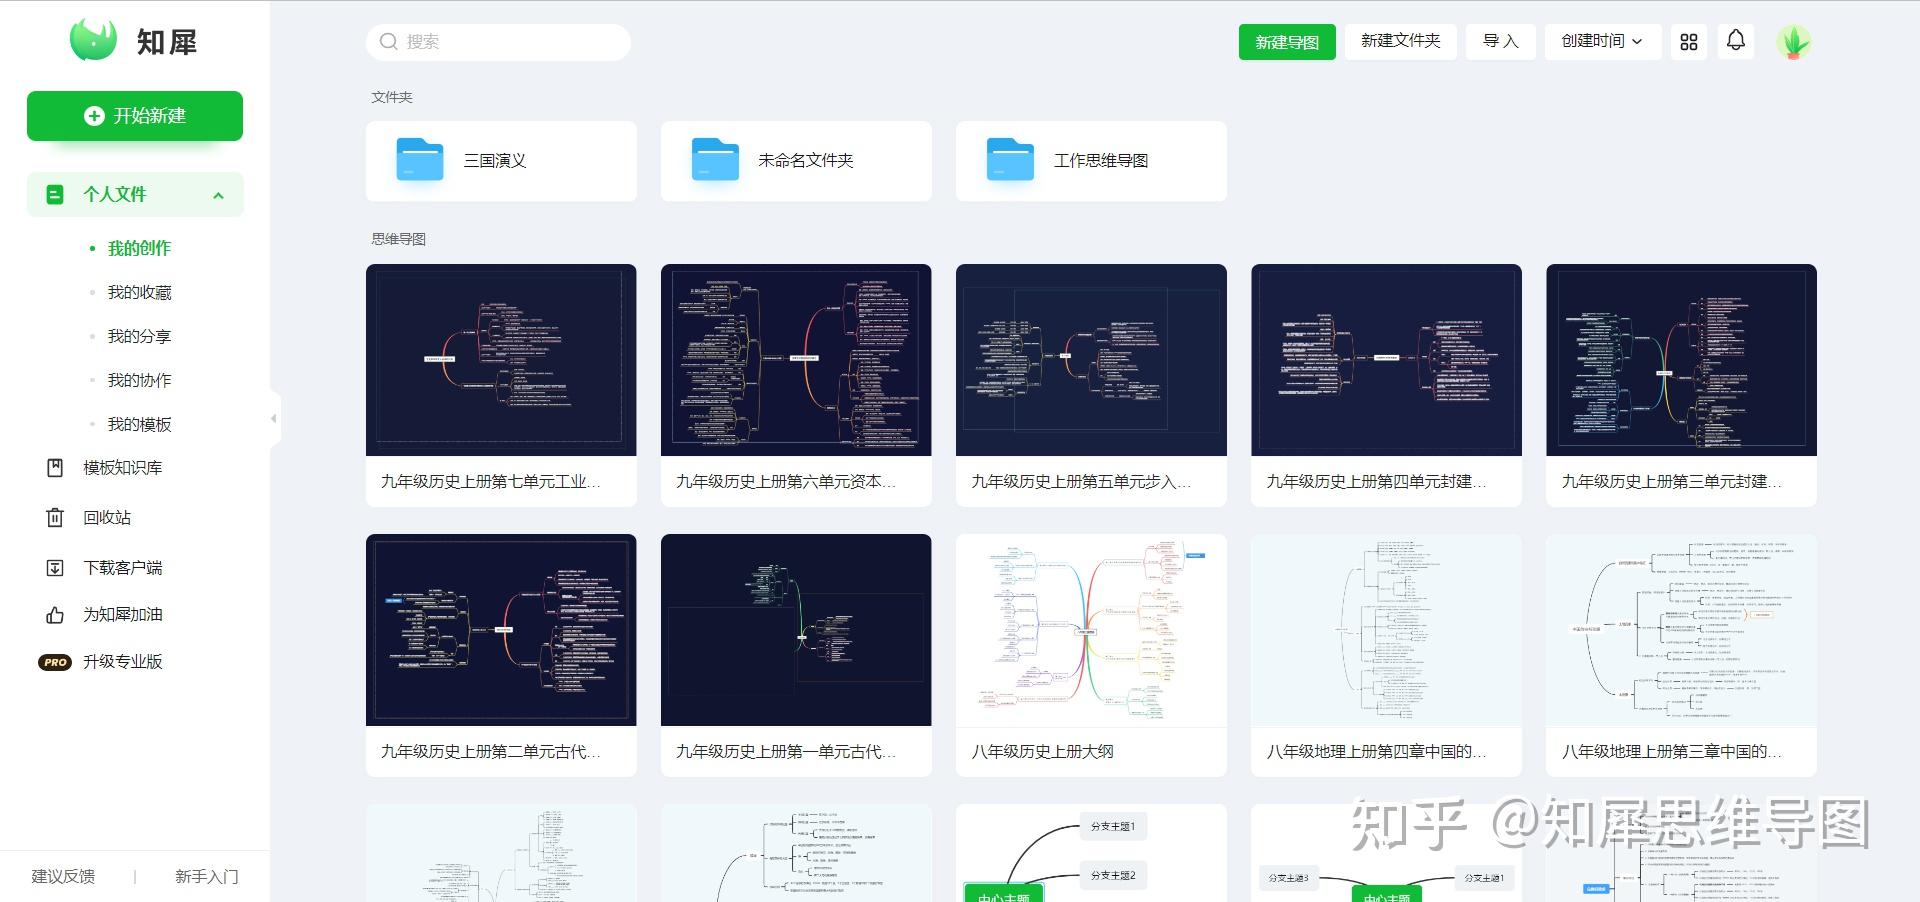Click the 新建导图 button
Image resolution: width=1920 pixels, height=902 pixels.
click(x=1287, y=42)
